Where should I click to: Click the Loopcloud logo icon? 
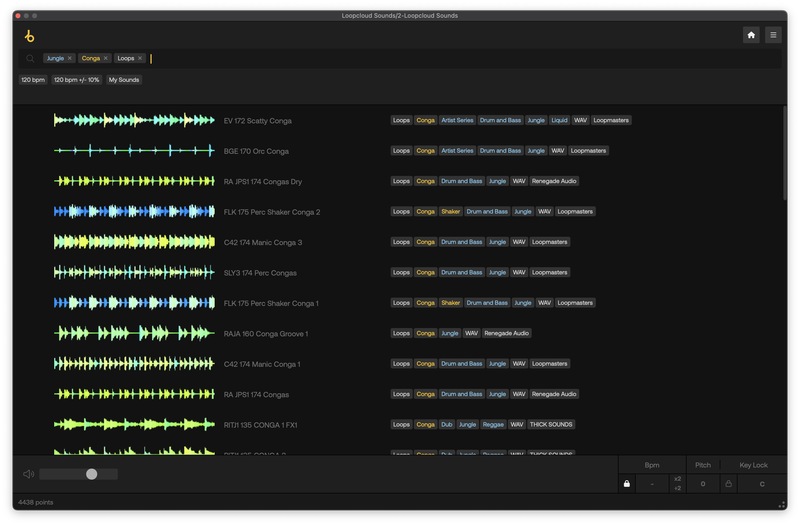(29, 36)
